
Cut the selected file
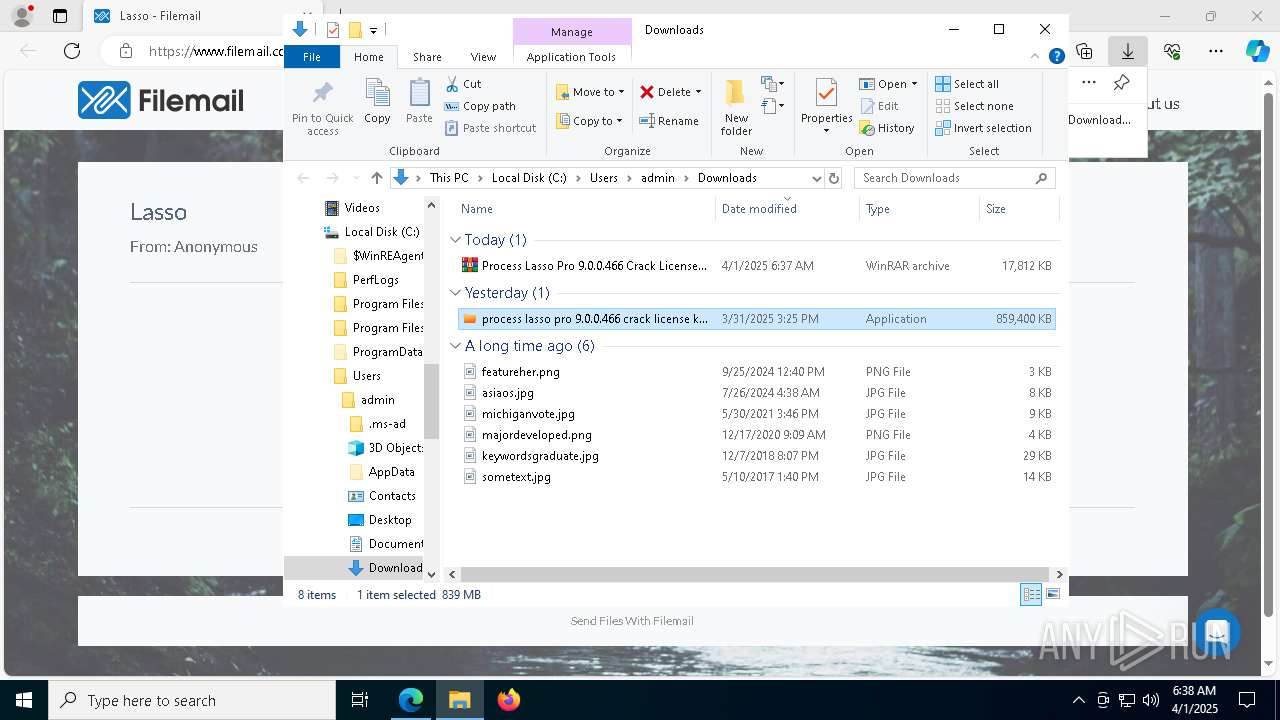[x=463, y=84]
